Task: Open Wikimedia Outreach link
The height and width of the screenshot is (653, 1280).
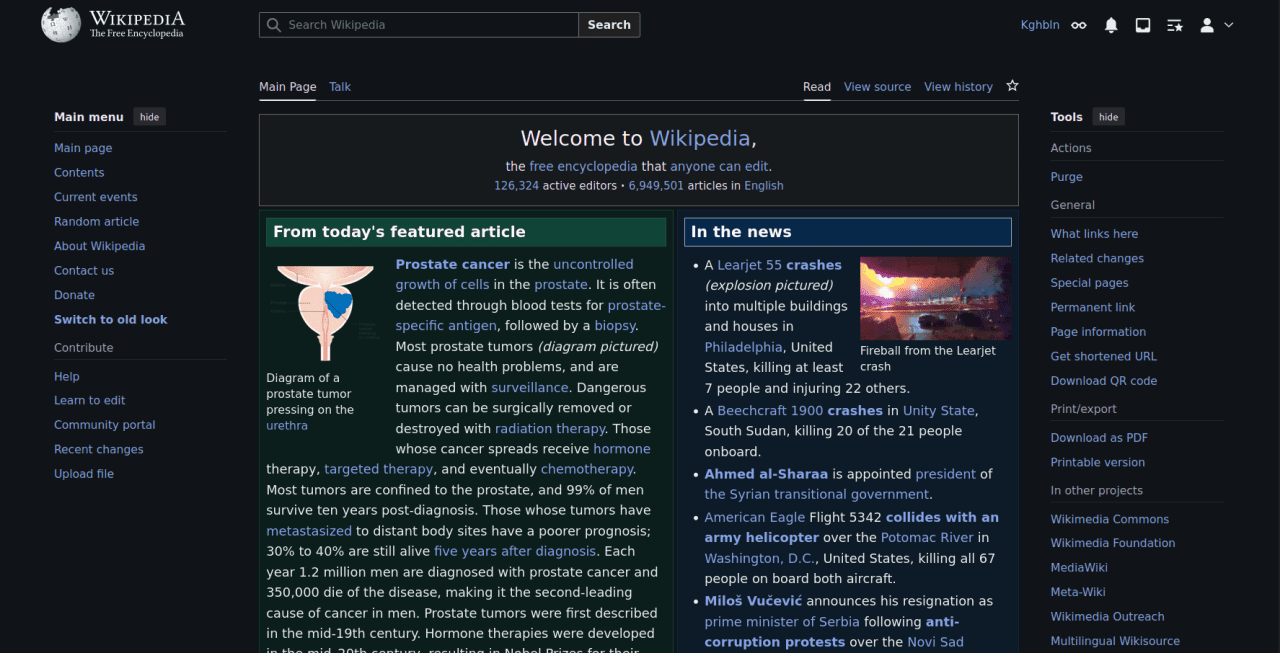Action: 1107,617
